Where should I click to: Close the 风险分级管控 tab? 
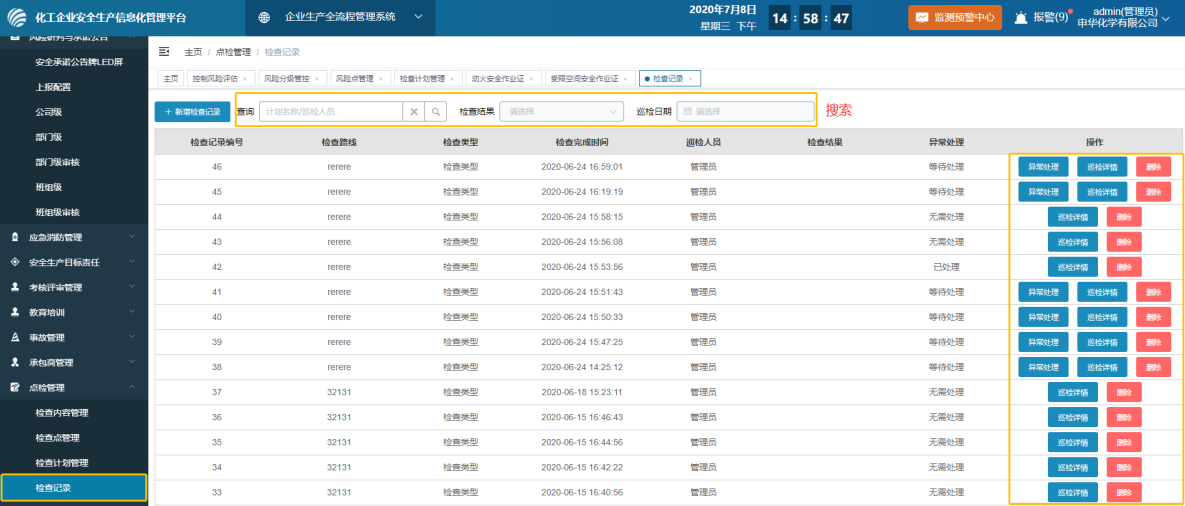coord(316,79)
